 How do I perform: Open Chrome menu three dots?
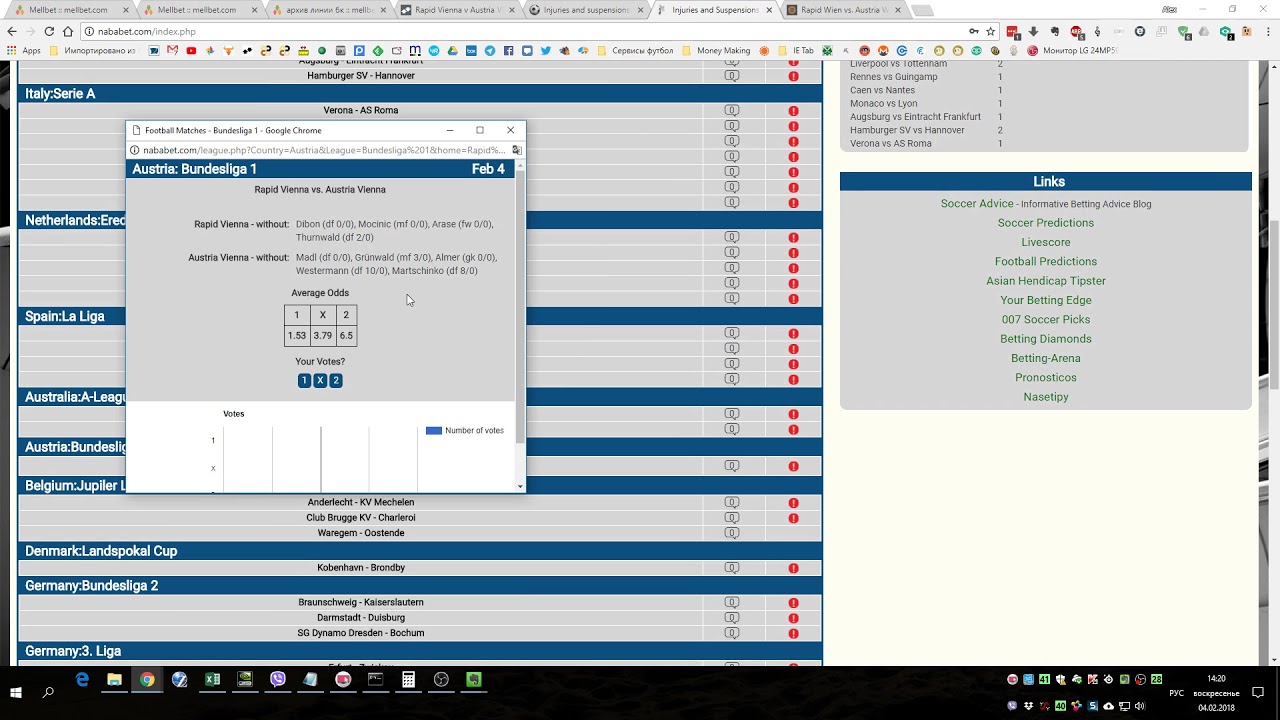pyautogui.click(x=1267, y=31)
